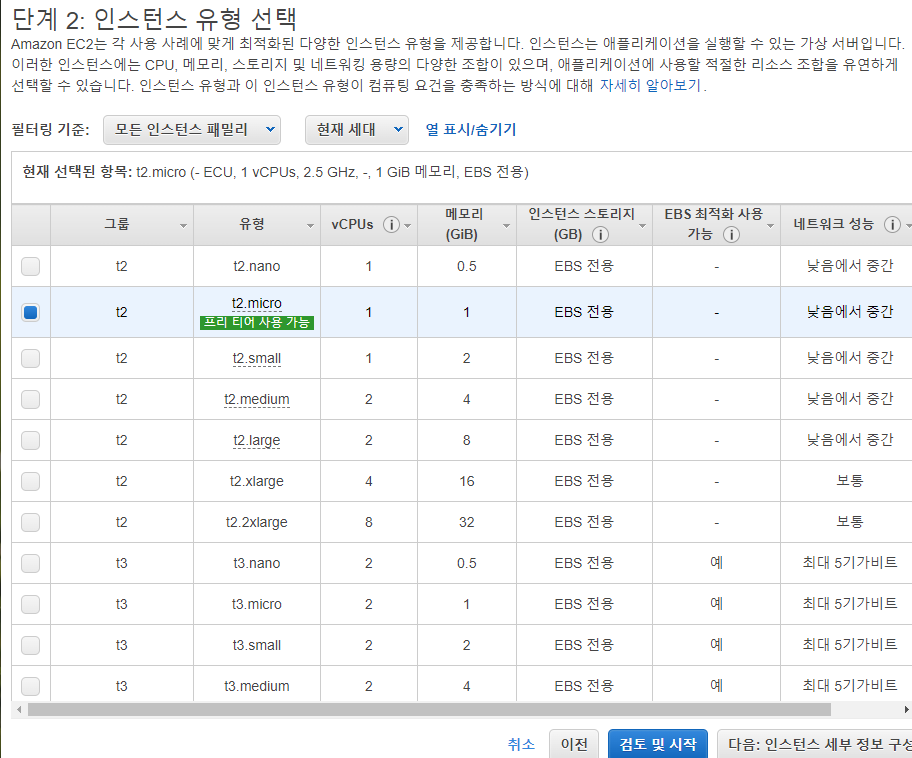
Task: Click the t3.micro type cell
Action: point(256,604)
